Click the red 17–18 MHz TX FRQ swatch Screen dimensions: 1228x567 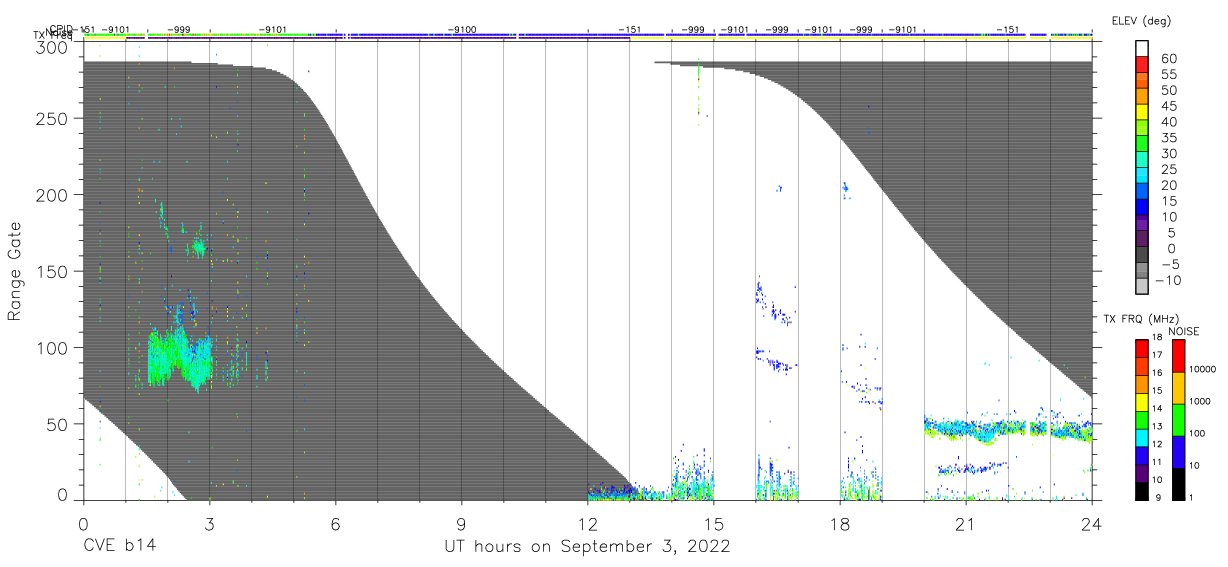click(1141, 348)
